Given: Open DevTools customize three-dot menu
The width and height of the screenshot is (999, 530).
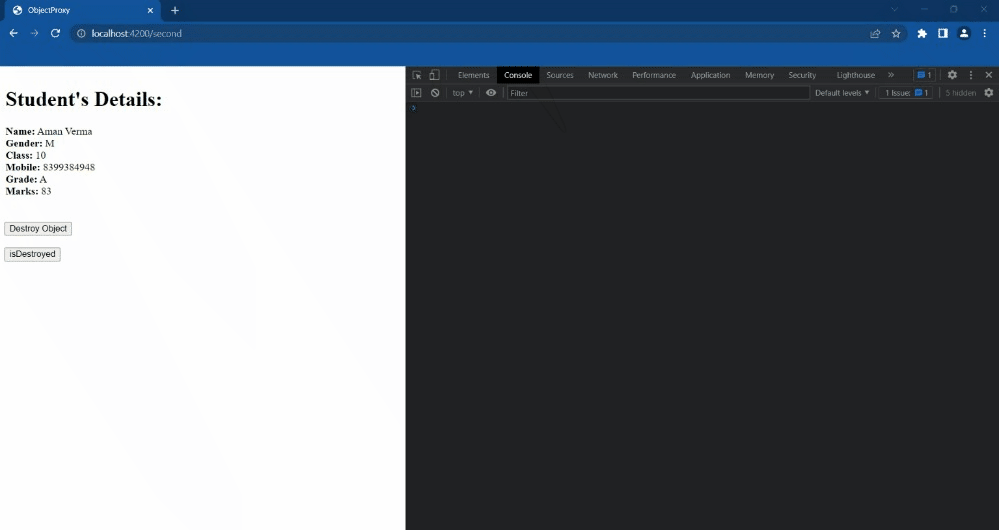Looking at the screenshot, I should (x=971, y=75).
